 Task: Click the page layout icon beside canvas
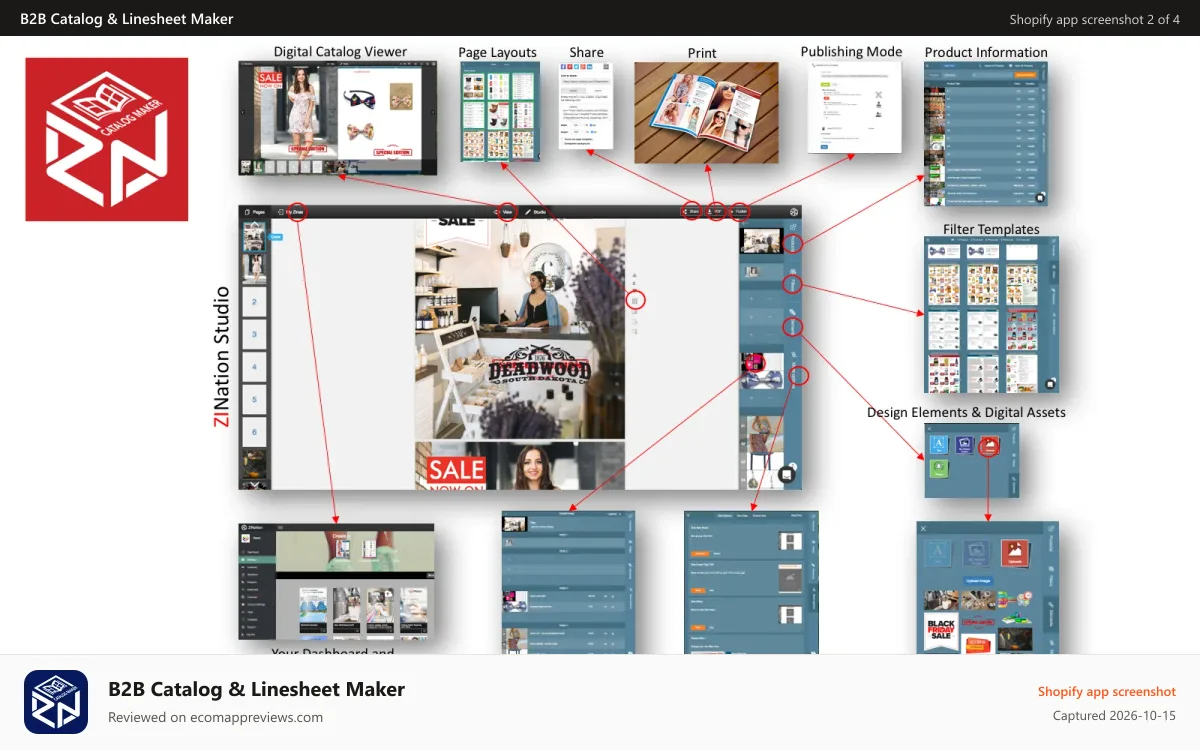pyautogui.click(x=634, y=299)
